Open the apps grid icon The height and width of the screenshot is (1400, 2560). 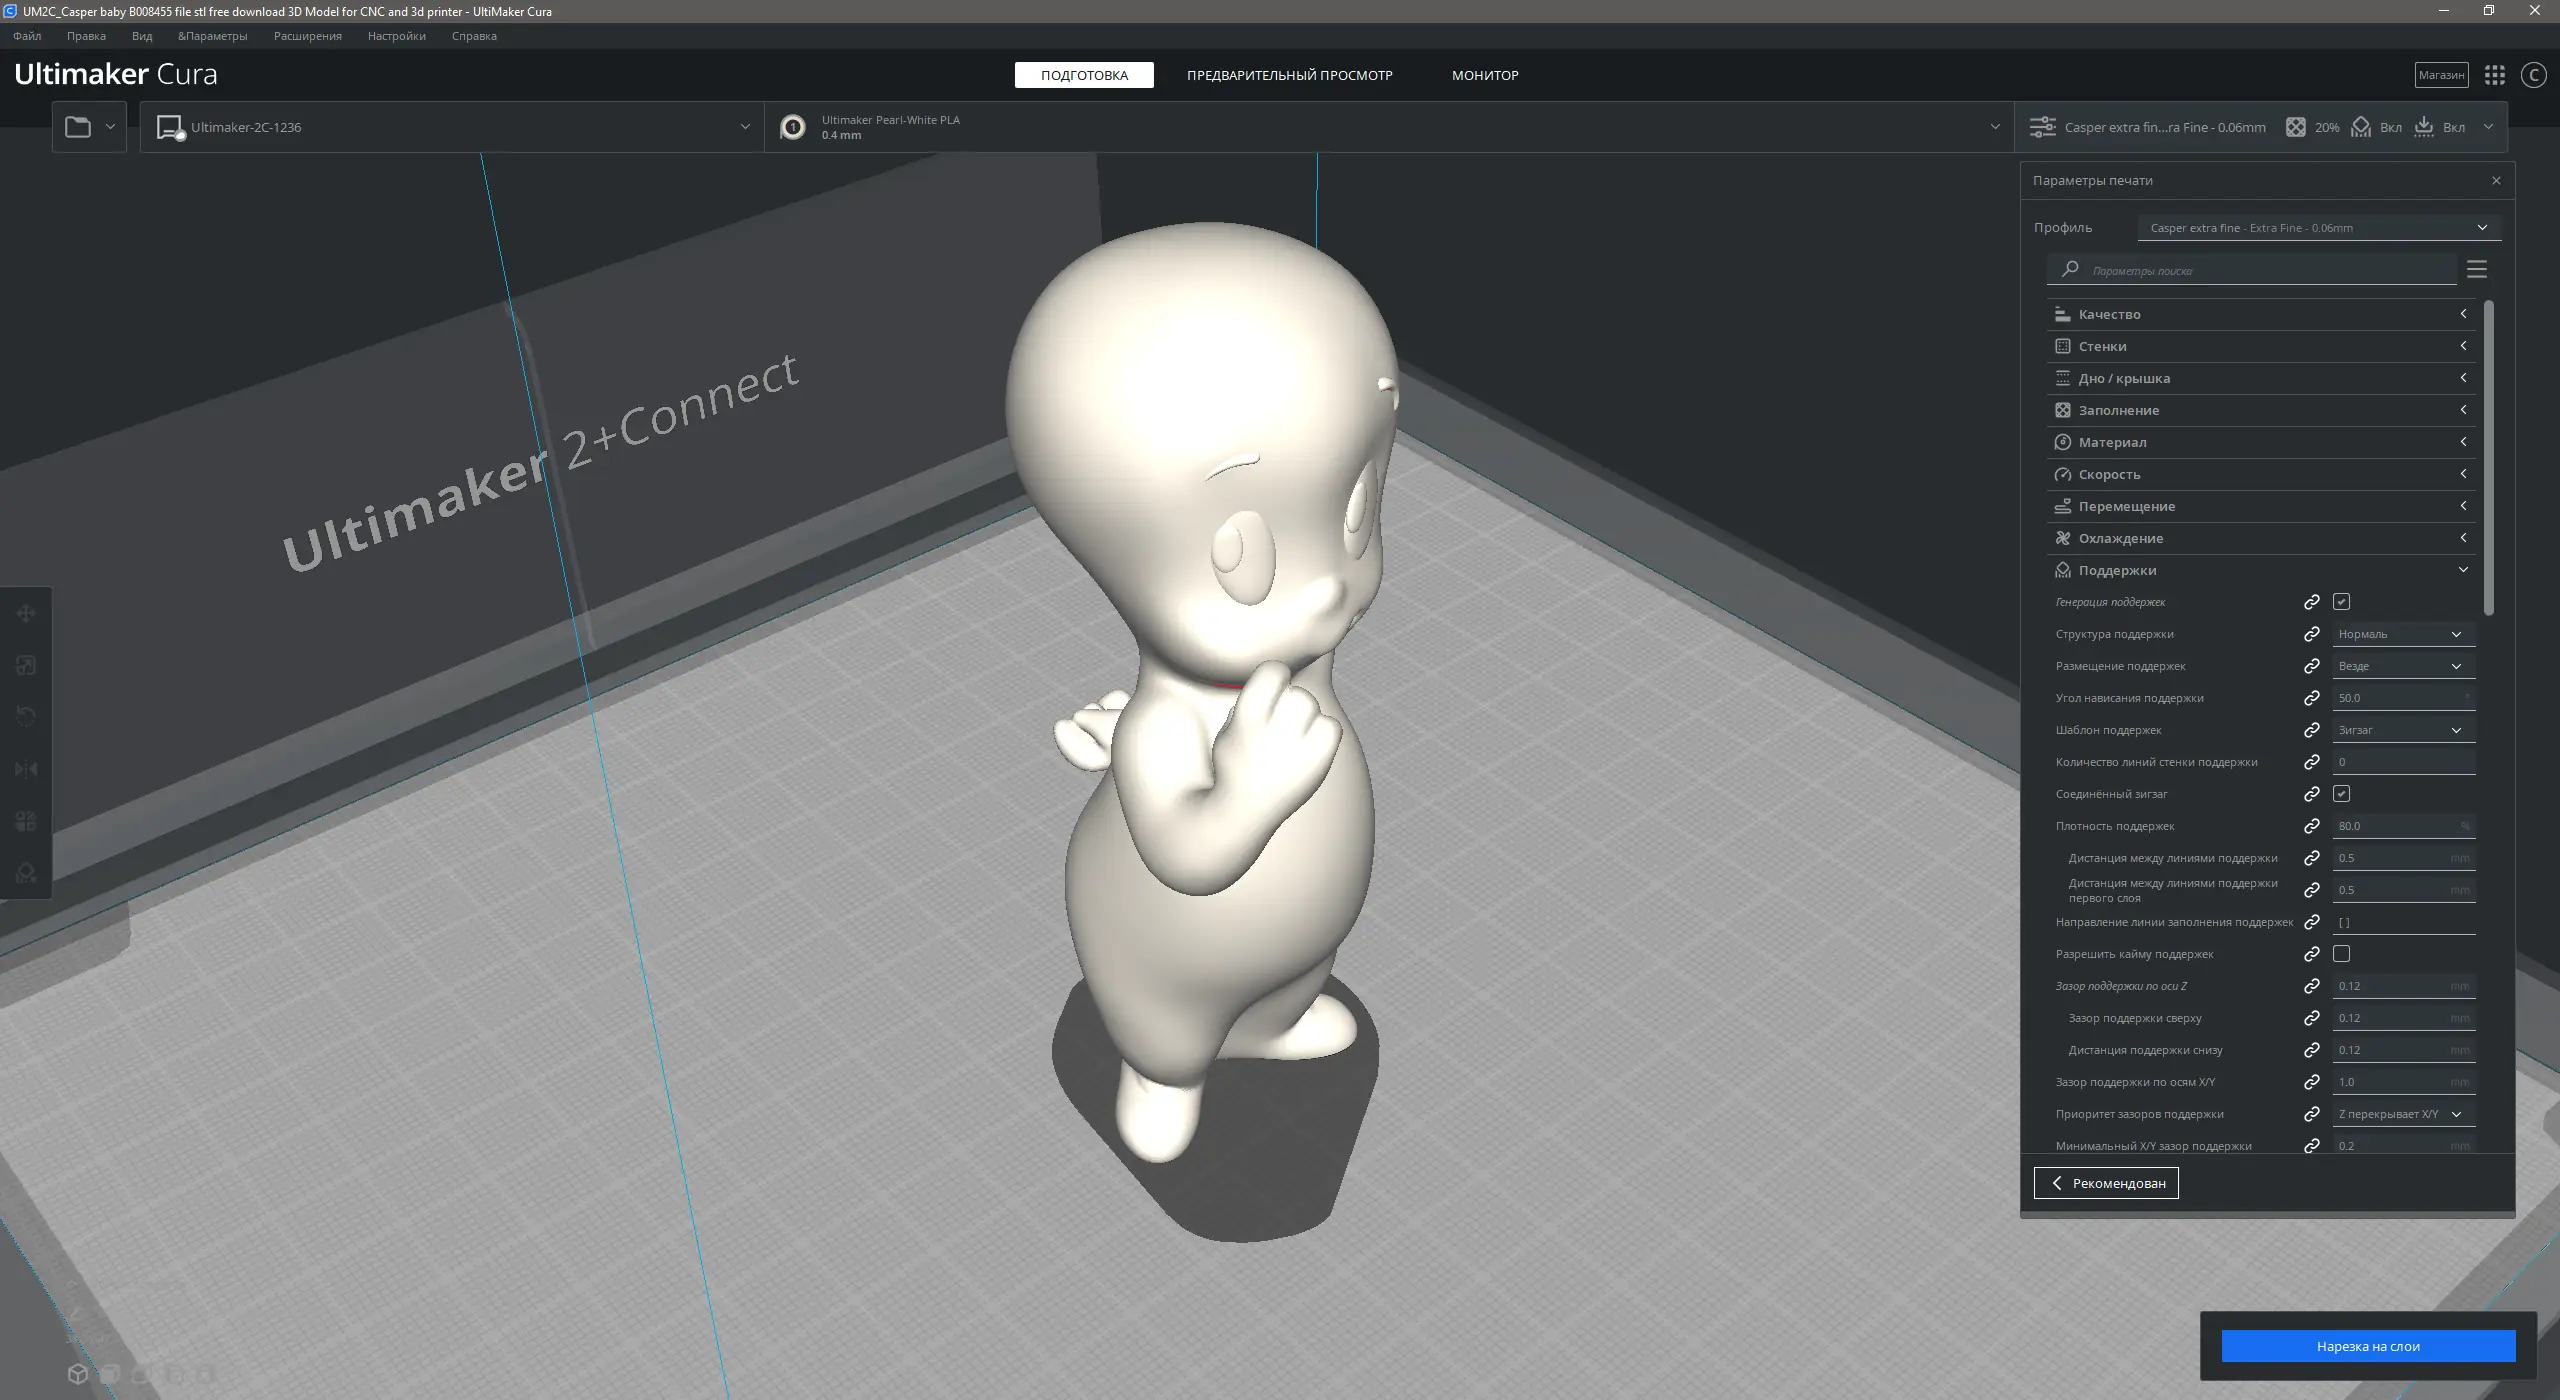point(2494,75)
